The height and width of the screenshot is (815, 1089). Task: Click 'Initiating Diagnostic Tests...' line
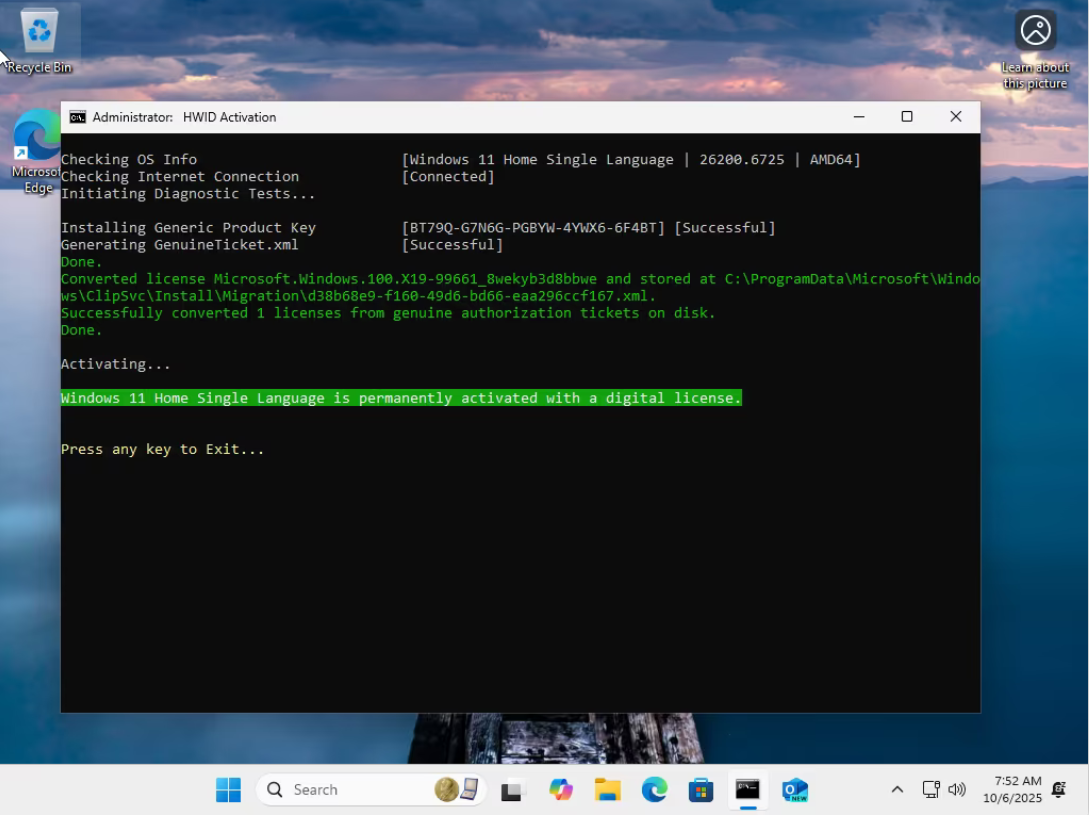click(x=188, y=194)
